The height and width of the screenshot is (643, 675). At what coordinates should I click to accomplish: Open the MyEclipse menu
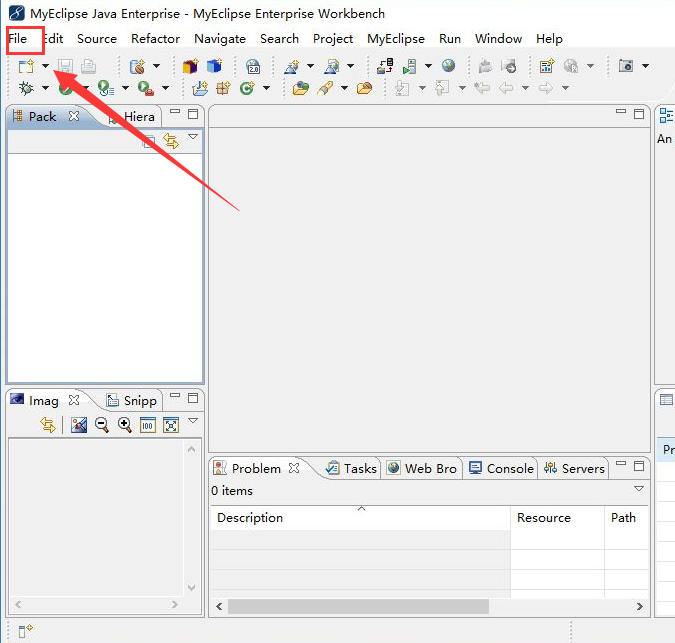click(396, 39)
